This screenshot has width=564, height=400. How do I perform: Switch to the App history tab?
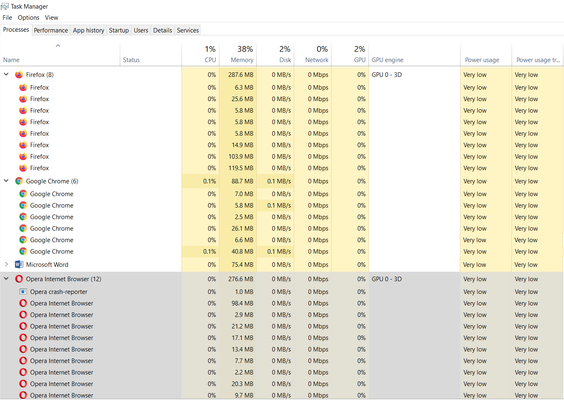click(88, 31)
